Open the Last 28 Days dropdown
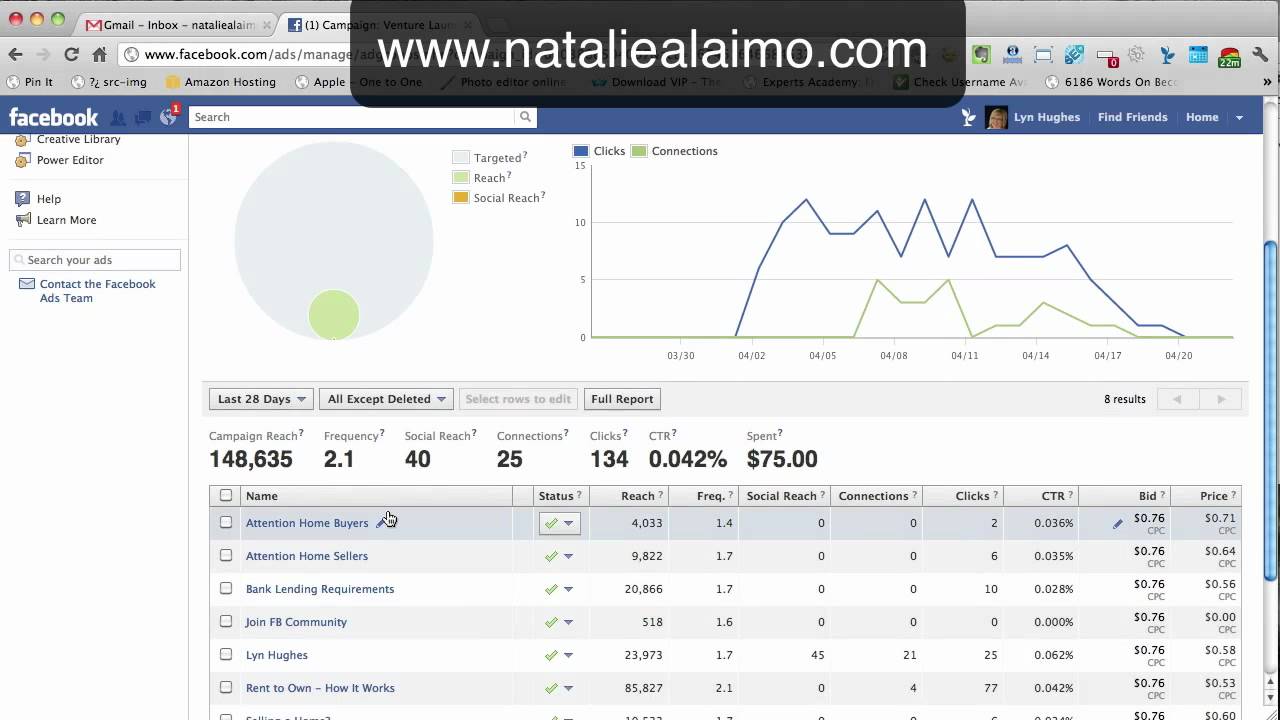Screen dimensions: 1280x720 pos(261,399)
